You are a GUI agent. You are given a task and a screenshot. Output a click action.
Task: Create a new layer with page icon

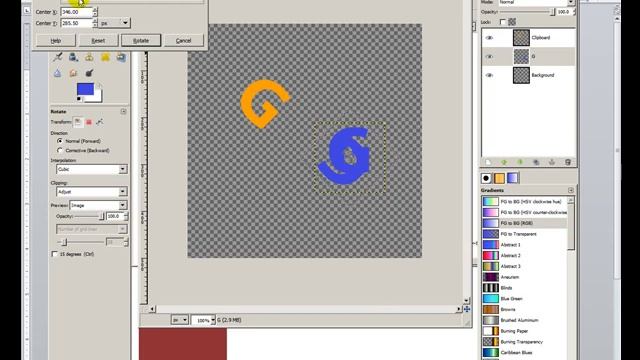tap(488, 162)
